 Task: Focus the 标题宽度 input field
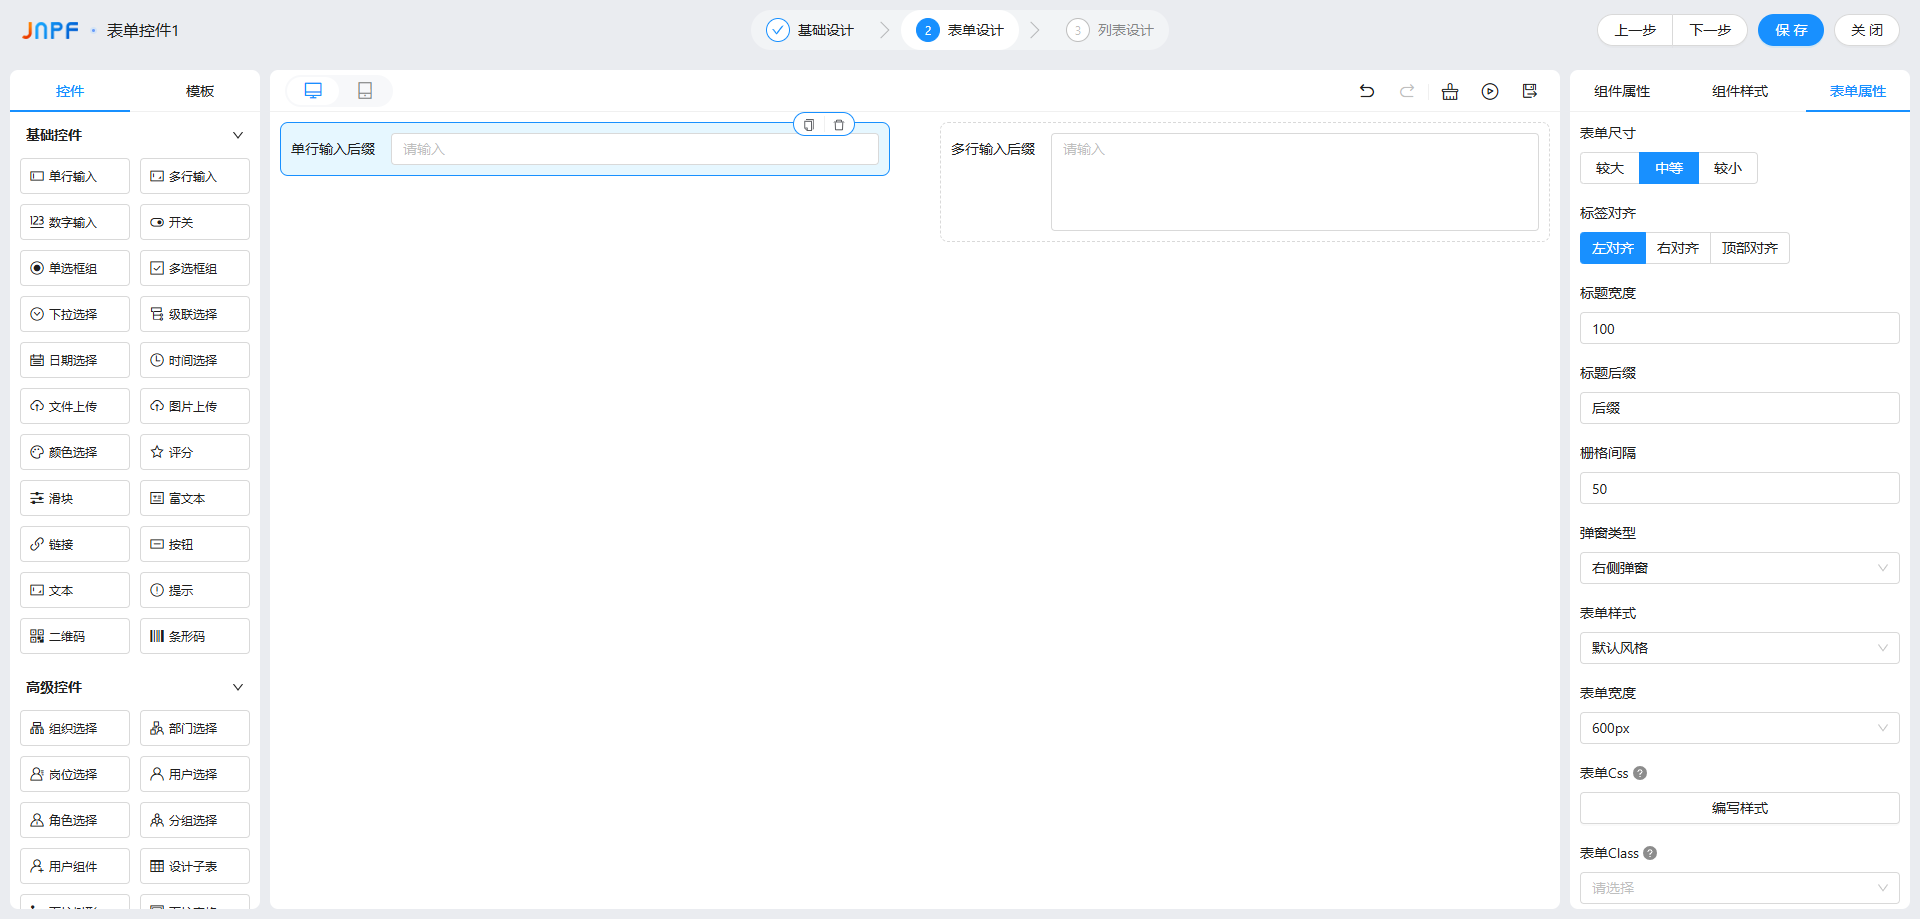coord(1740,328)
